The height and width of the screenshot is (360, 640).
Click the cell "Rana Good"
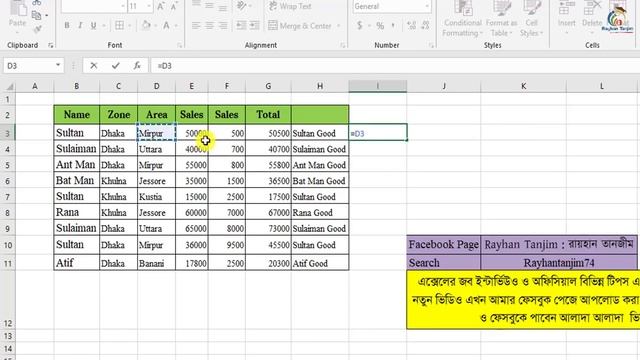(320, 213)
